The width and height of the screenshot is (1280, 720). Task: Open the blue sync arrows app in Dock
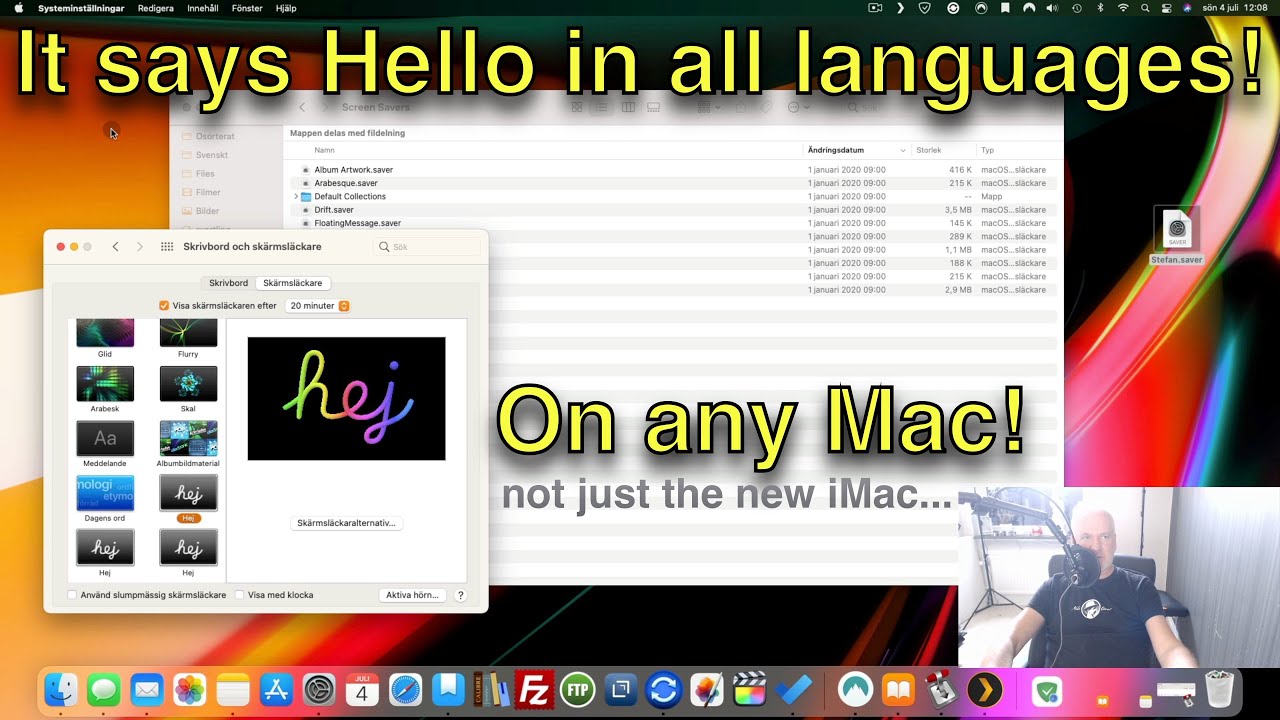(x=664, y=689)
